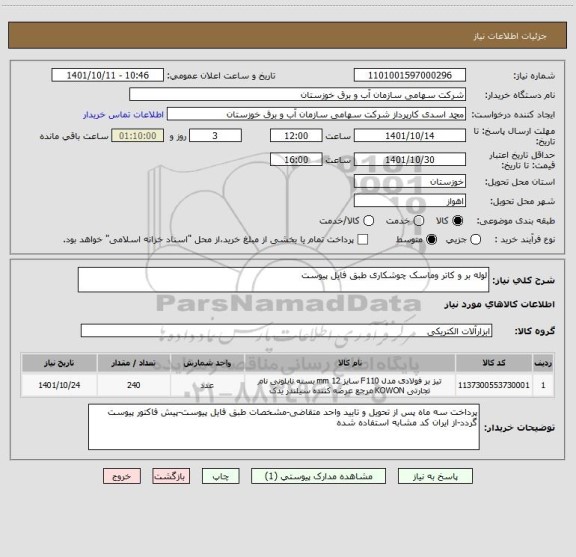576x557 pixels.
Task: Select the جزیی purchase type radio
Action: click(x=476, y=240)
